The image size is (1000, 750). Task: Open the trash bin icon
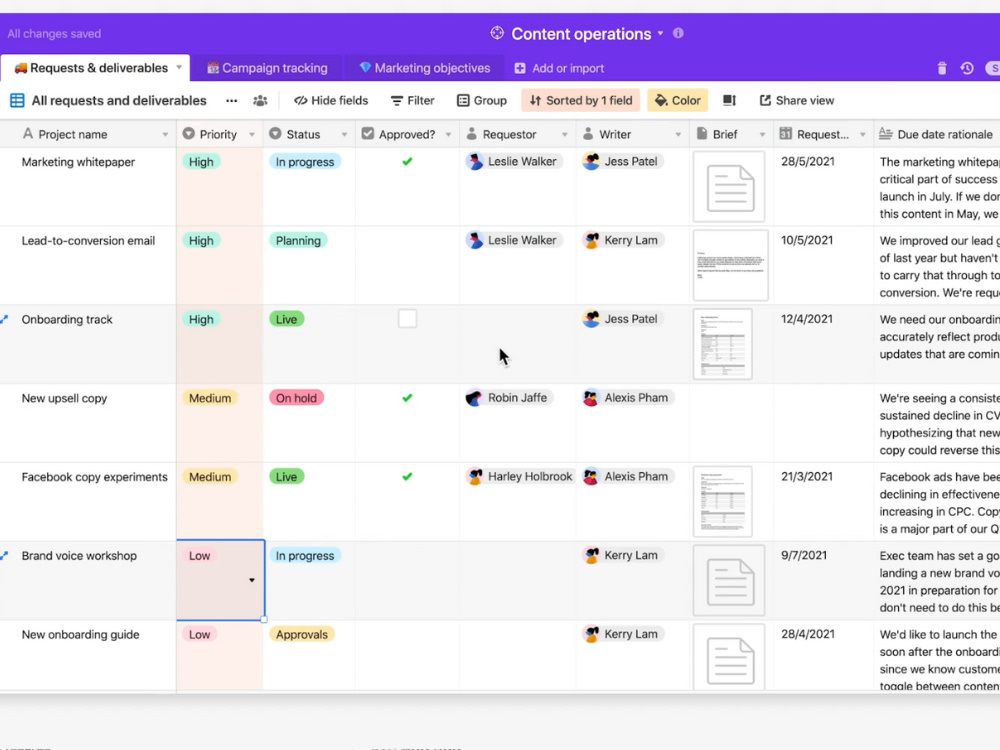(x=941, y=68)
